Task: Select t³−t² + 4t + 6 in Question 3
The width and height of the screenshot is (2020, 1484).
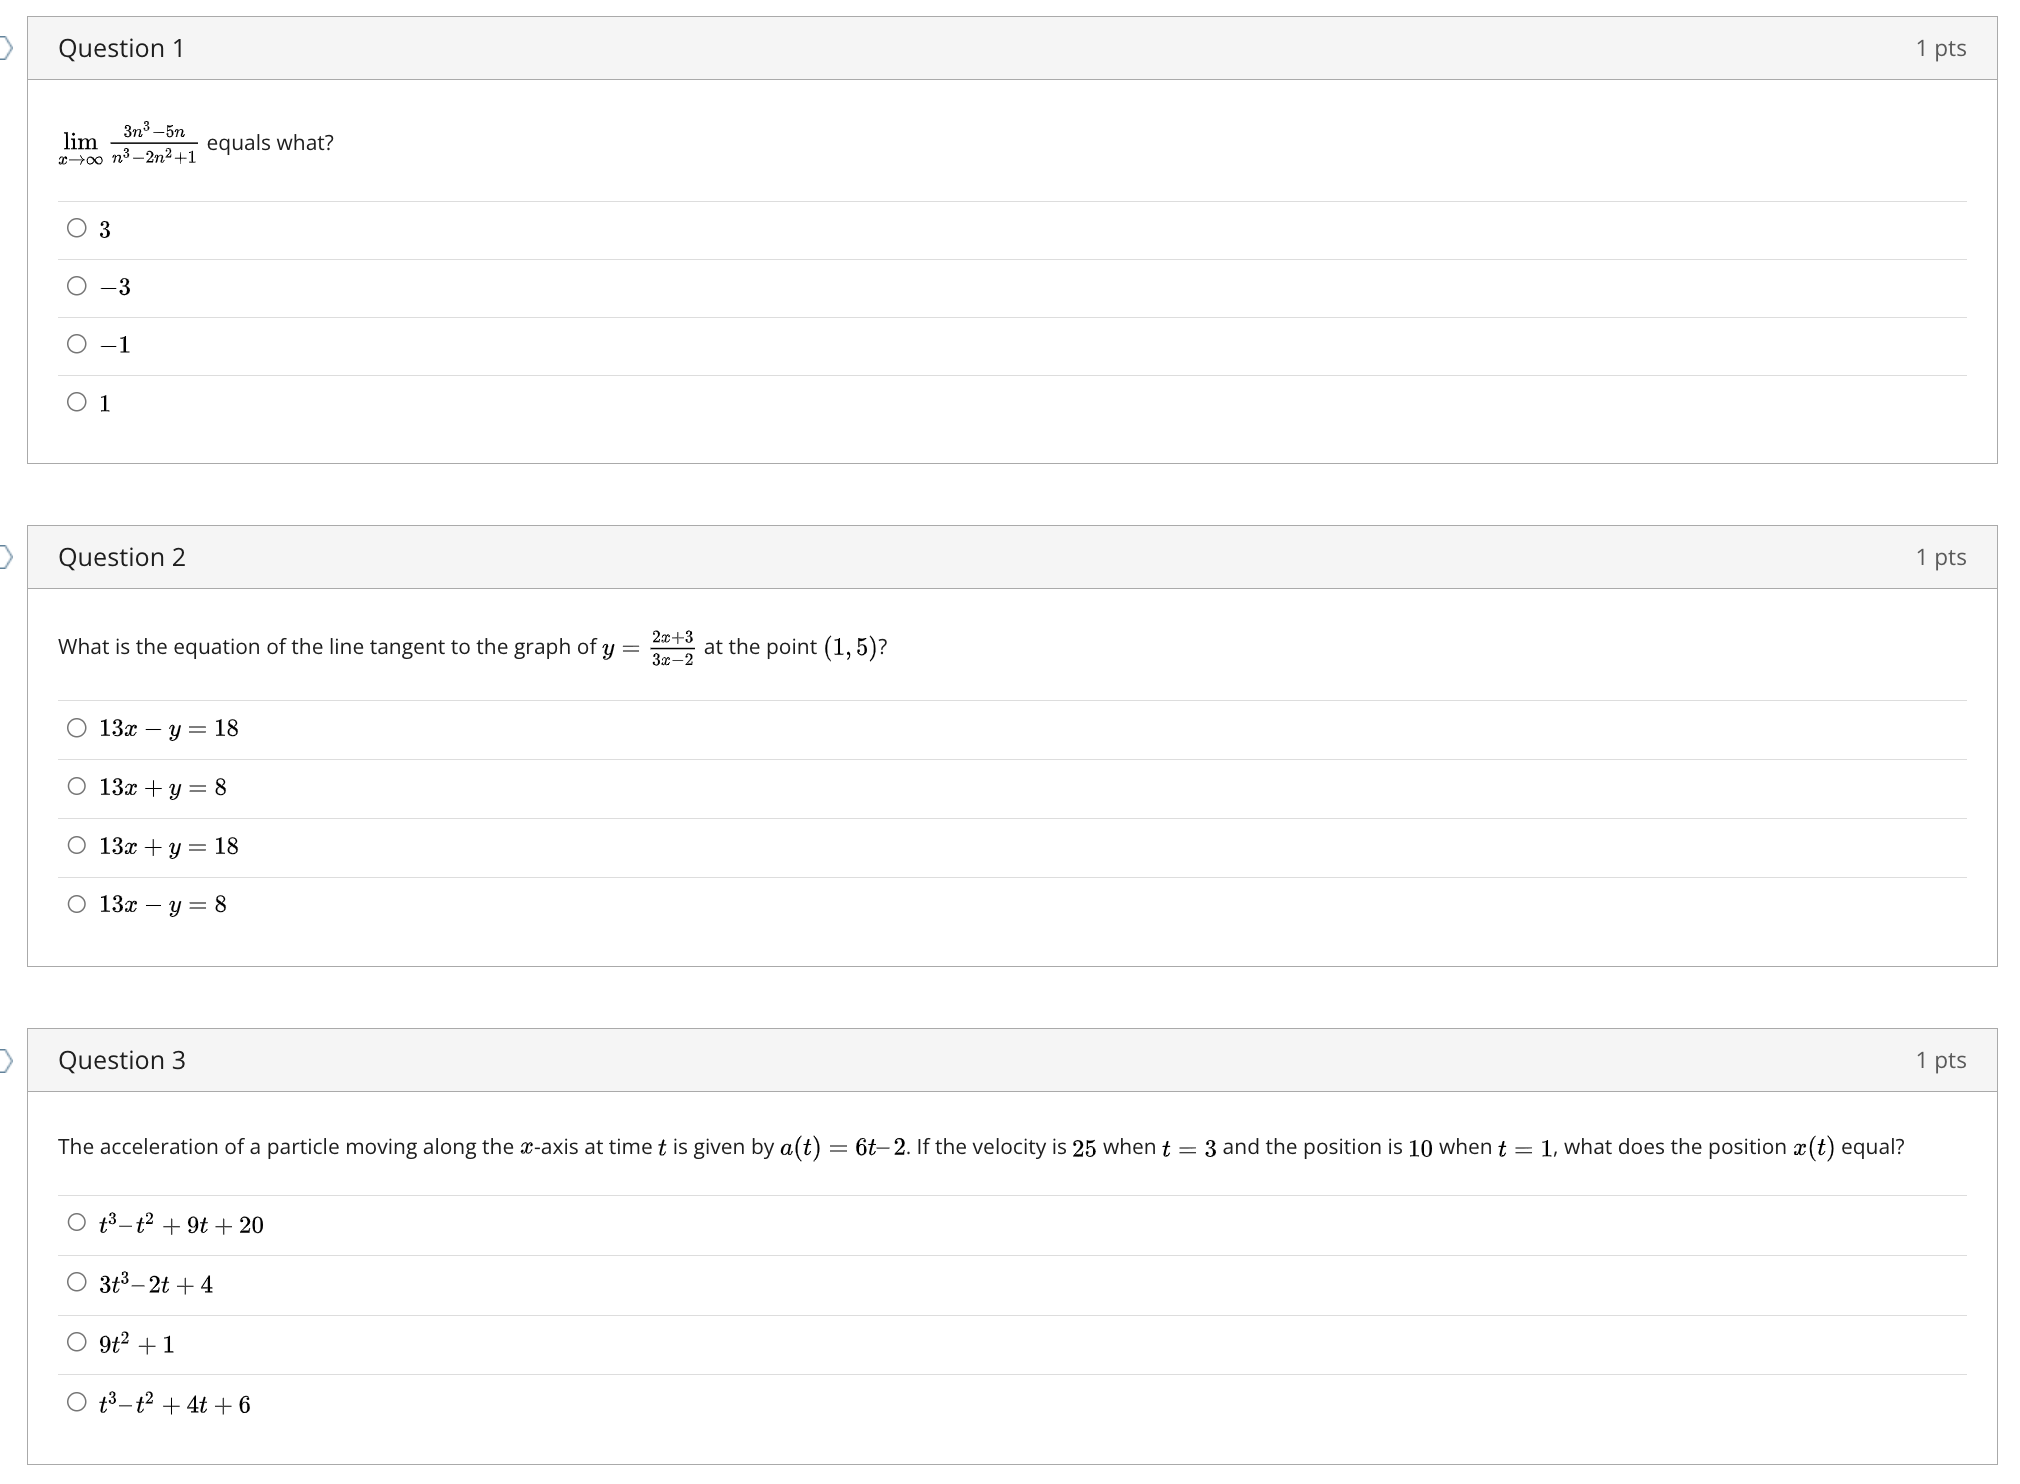Action: point(77,1402)
